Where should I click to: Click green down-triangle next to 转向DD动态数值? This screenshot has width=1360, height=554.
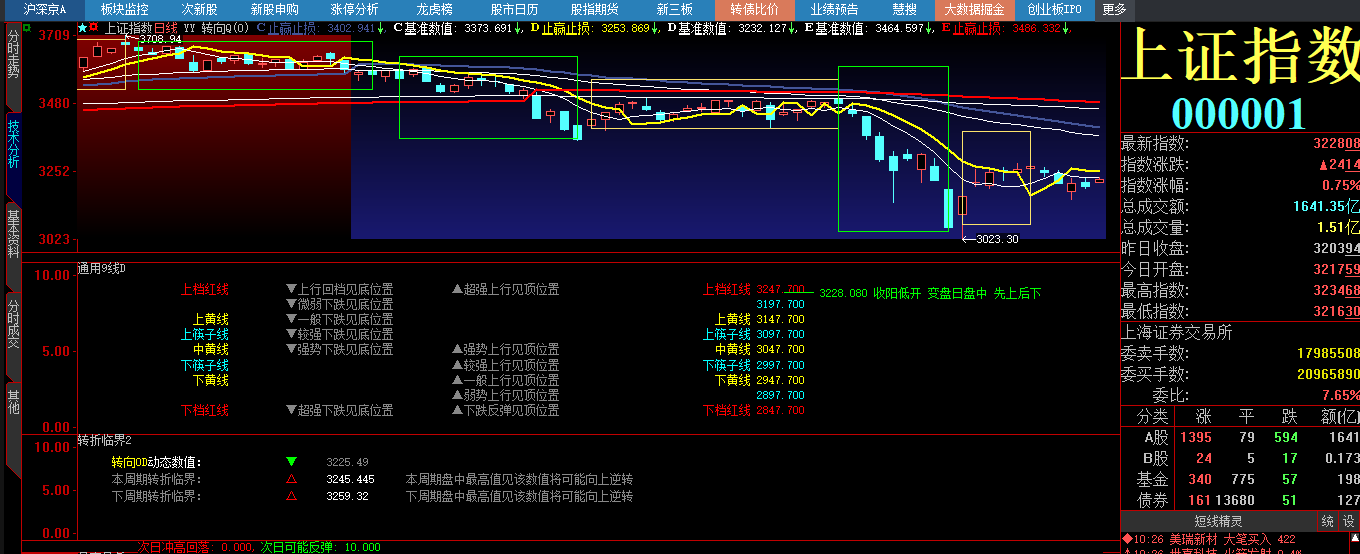click(x=291, y=462)
